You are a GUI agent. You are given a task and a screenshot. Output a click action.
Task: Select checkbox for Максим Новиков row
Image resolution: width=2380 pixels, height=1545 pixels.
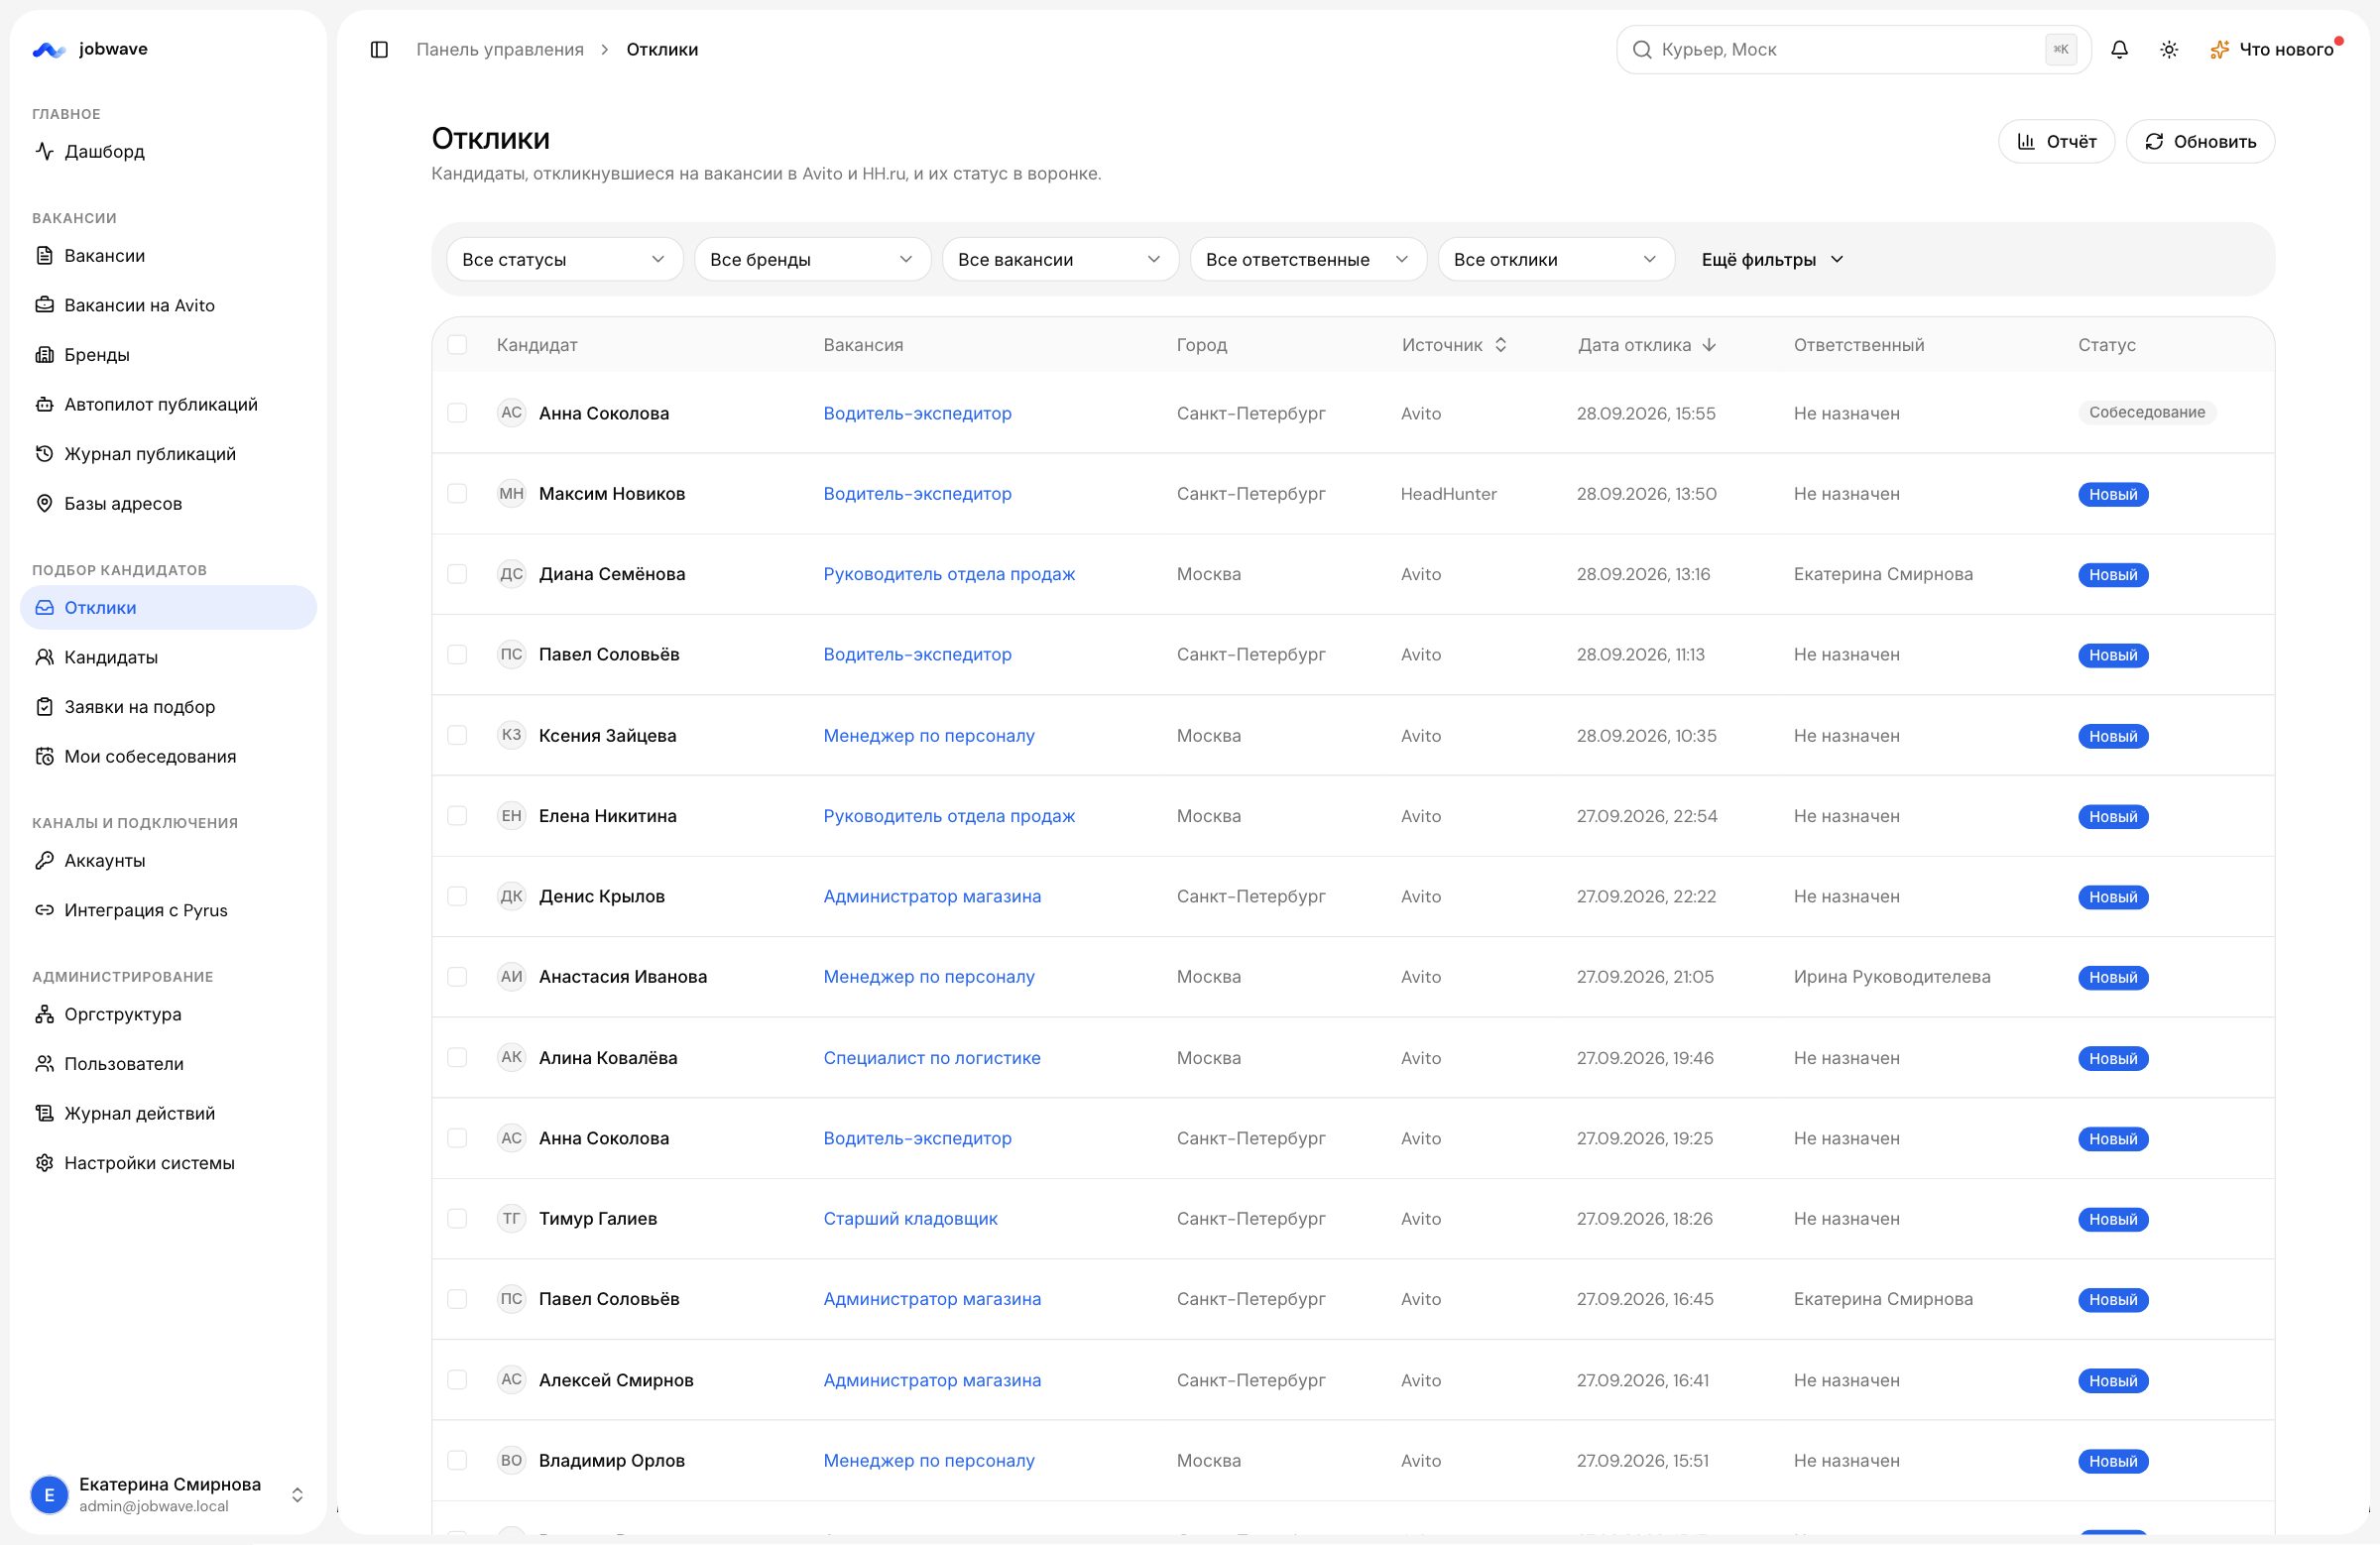tap(457, 493)
